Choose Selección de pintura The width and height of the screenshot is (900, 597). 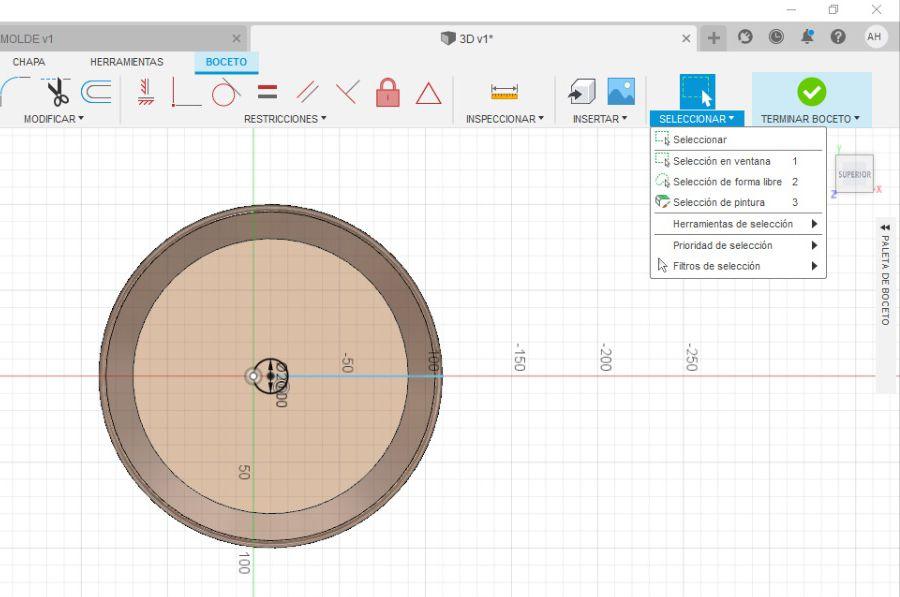point(738,202)
